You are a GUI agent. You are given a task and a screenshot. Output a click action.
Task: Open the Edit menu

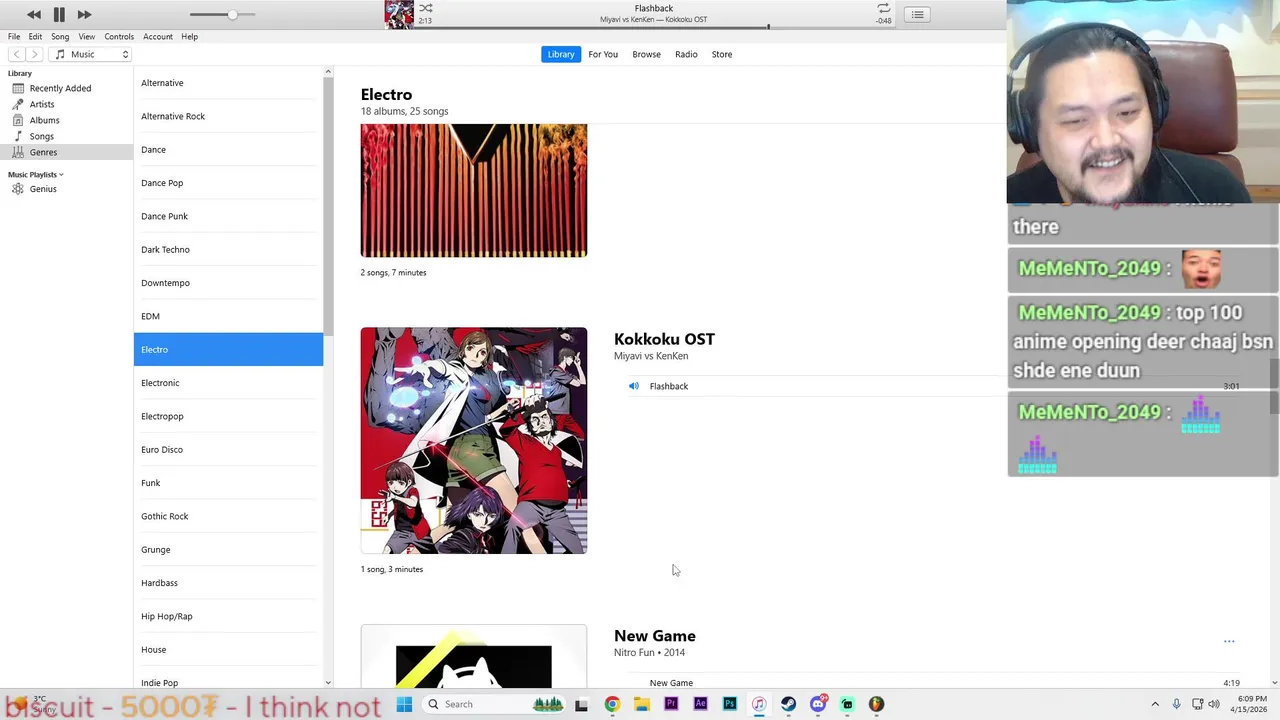(x=35, y=37)
